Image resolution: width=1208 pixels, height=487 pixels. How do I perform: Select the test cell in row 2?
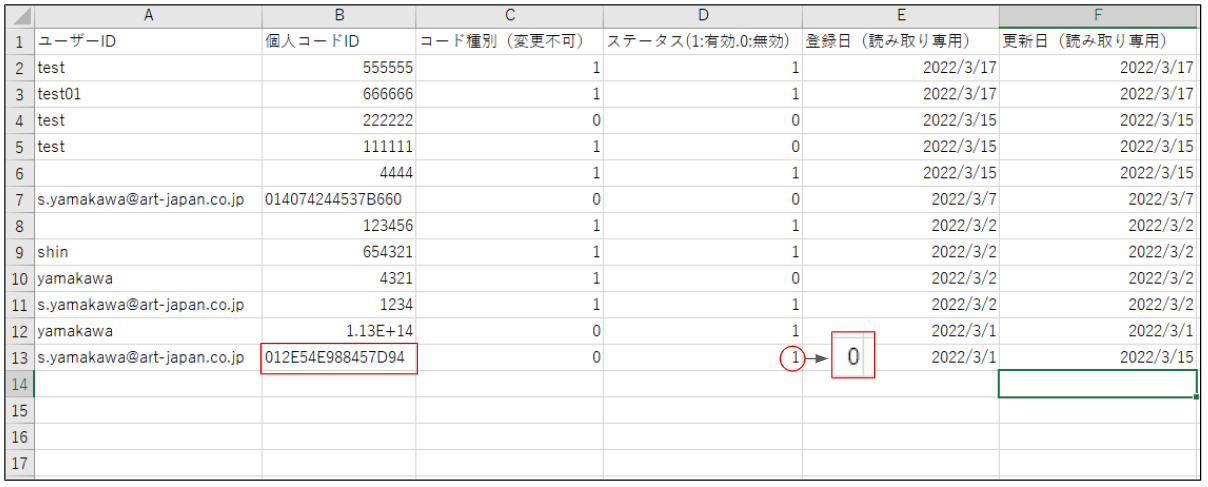[x=148, y=68]
